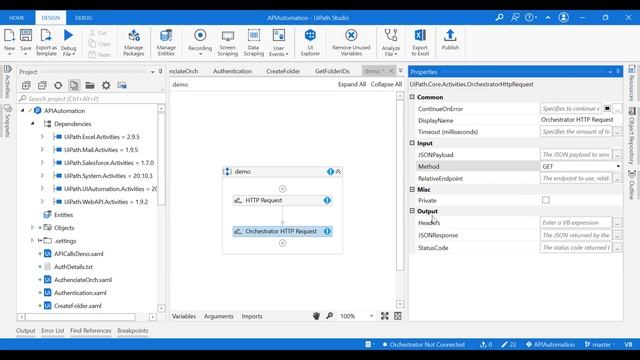Click the JSONPayload input field
Screen dimensions: 640x360
[x=576, y=155]
